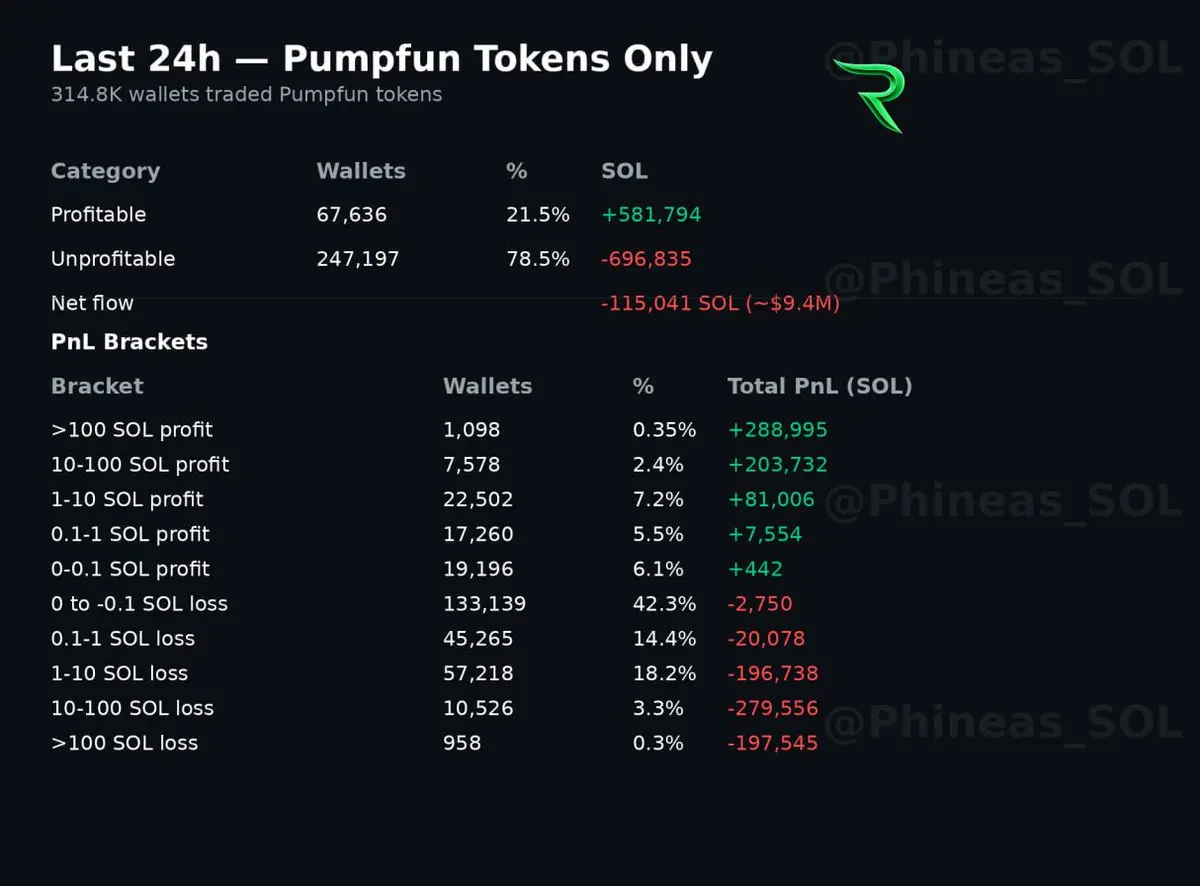Click the 'Last 24h — Pumpfun Tokens Only' title

382,59
